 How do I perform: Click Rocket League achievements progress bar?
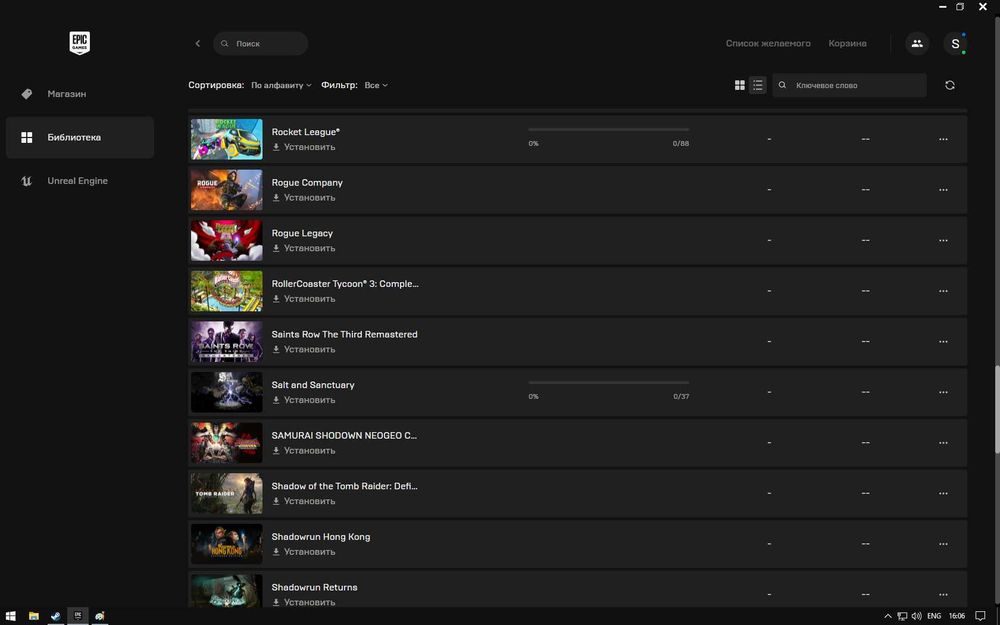click(608, 129)
